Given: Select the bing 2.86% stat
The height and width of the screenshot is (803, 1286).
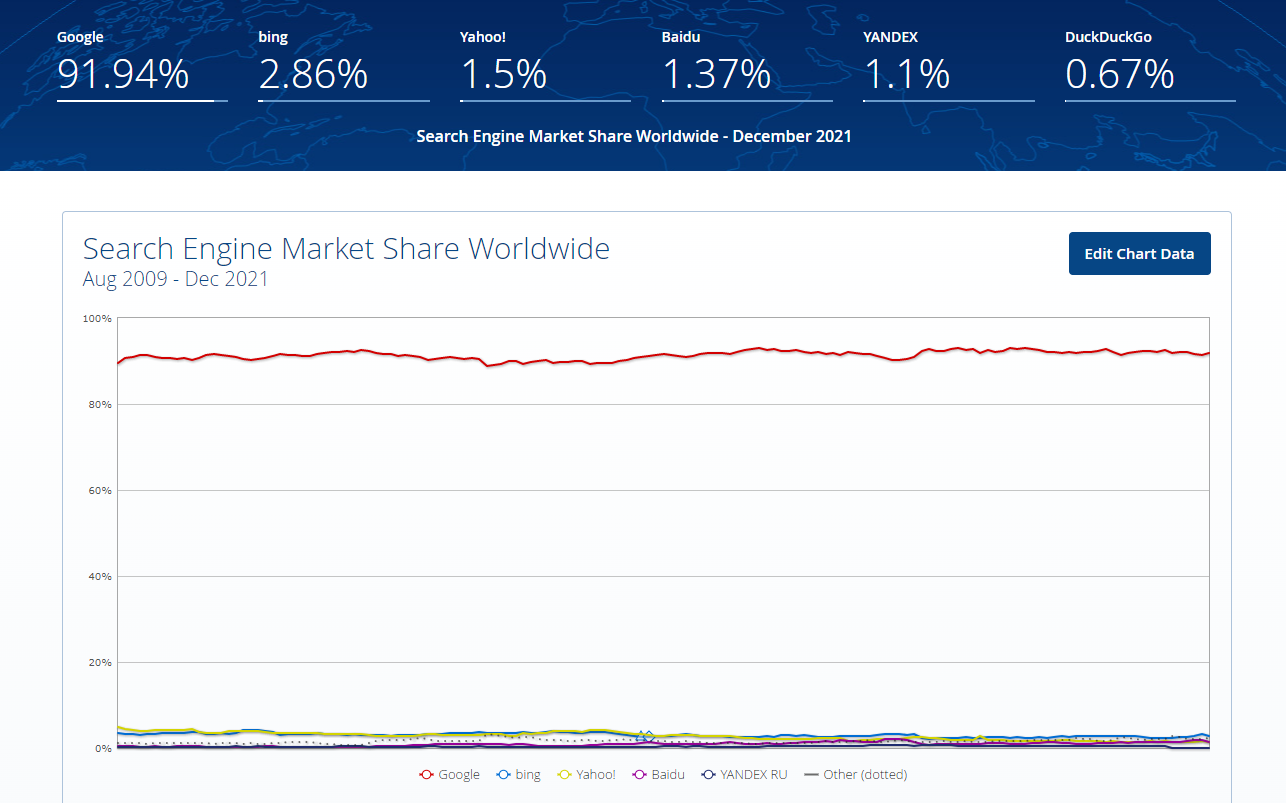Looking at the screenshot, I should click(x=344, y=64).
